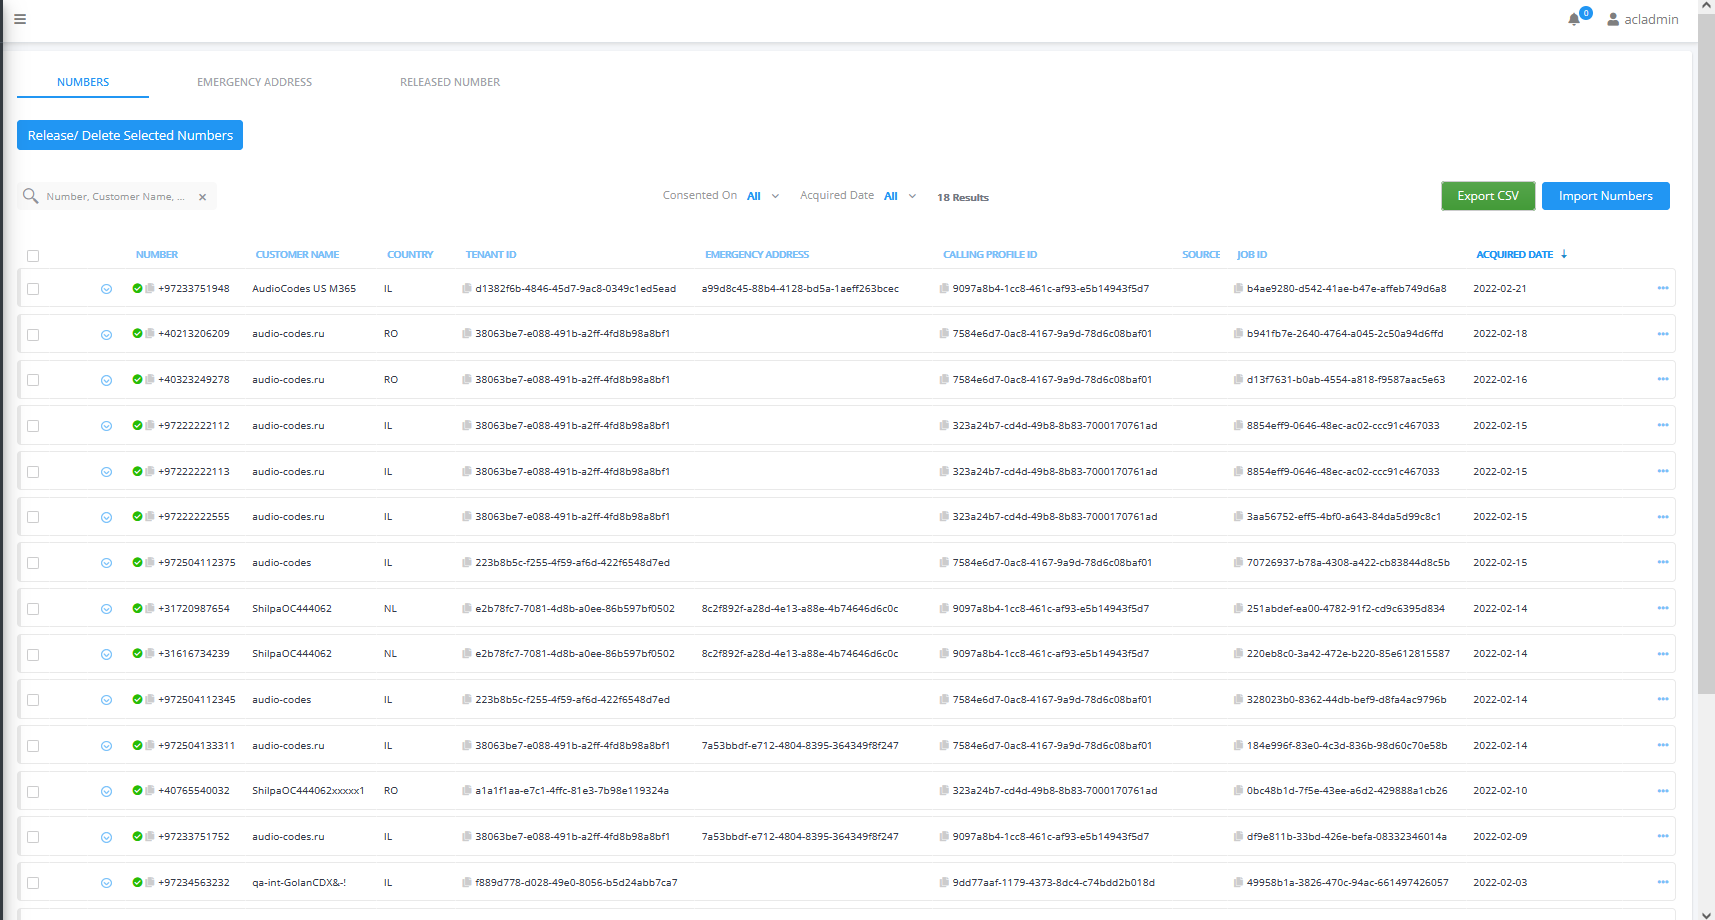Open the Consented On filter dropdown
Screen dimensions: 1715x920
[x=763, y=195]
